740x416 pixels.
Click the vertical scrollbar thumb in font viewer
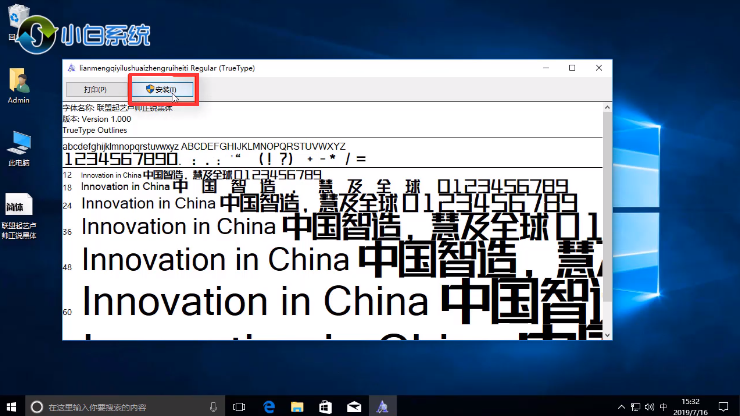pyautogui.click(x=607, y=208)
